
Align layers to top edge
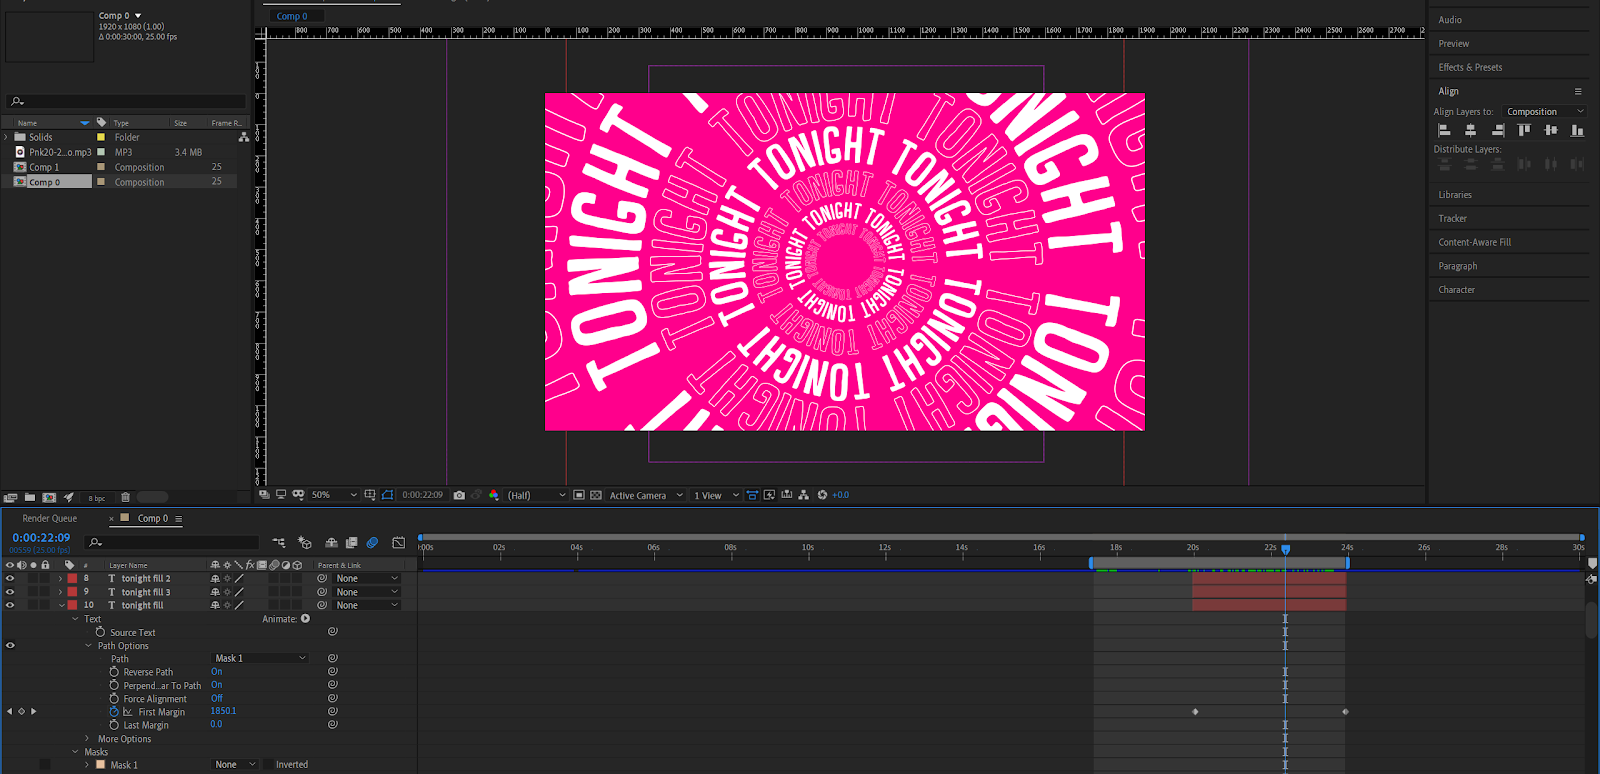(1524, 130)
